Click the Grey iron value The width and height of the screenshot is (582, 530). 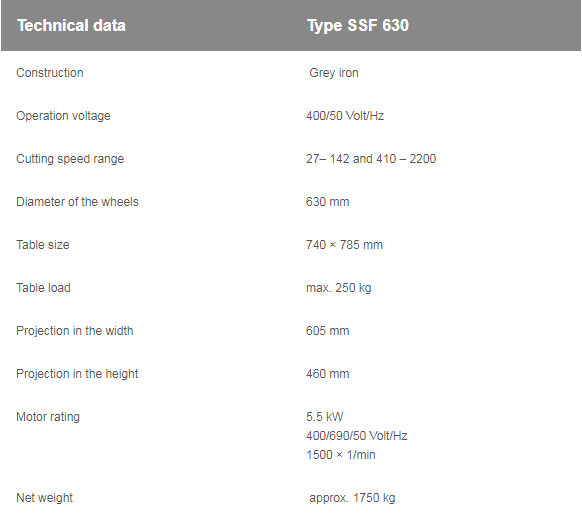(334, 73)
